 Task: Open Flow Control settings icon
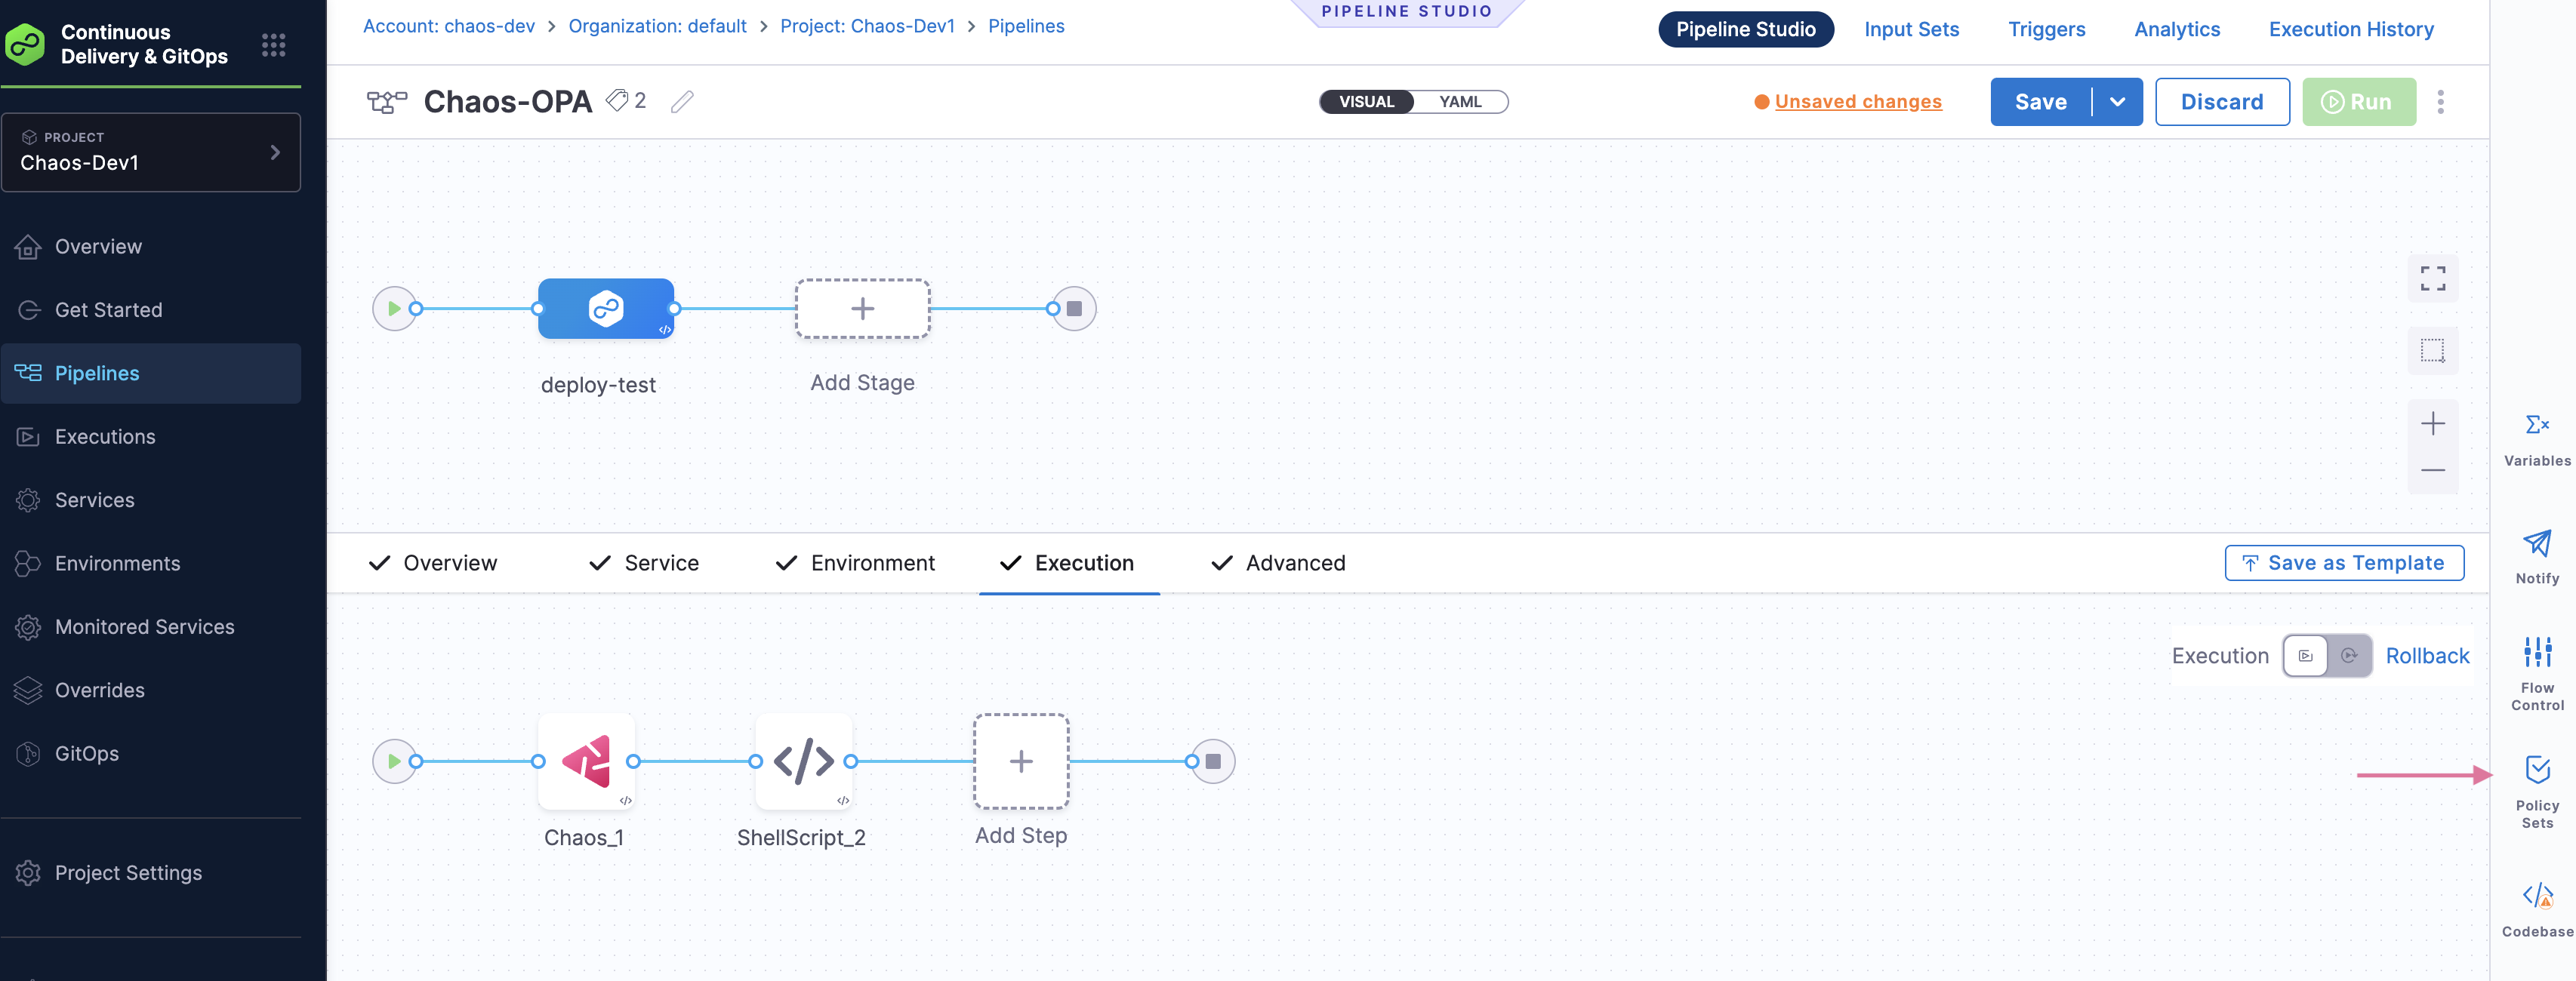(x=2536, y=652)
